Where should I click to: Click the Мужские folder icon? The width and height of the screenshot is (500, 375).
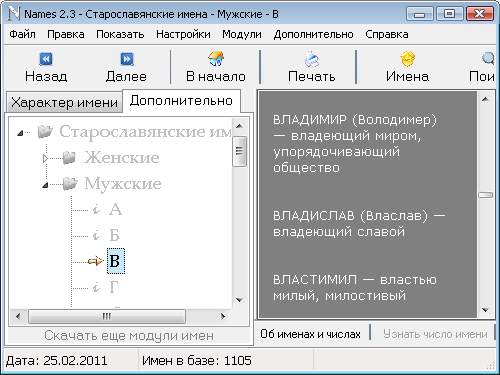pyautogui.click(x=70, y=183)
